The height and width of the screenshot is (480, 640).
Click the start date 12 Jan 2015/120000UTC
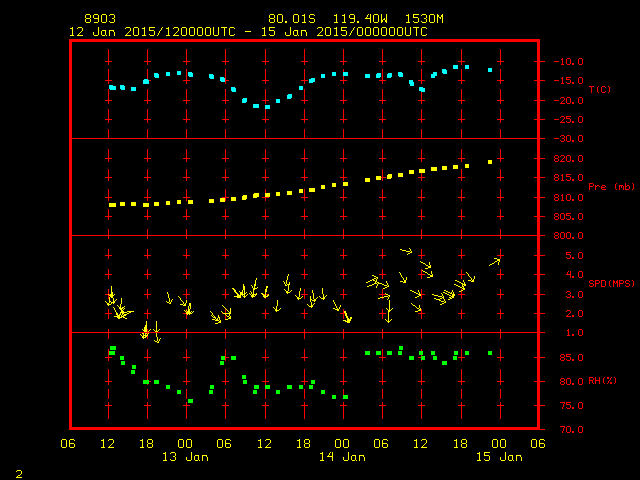click(x=152, y=32)
